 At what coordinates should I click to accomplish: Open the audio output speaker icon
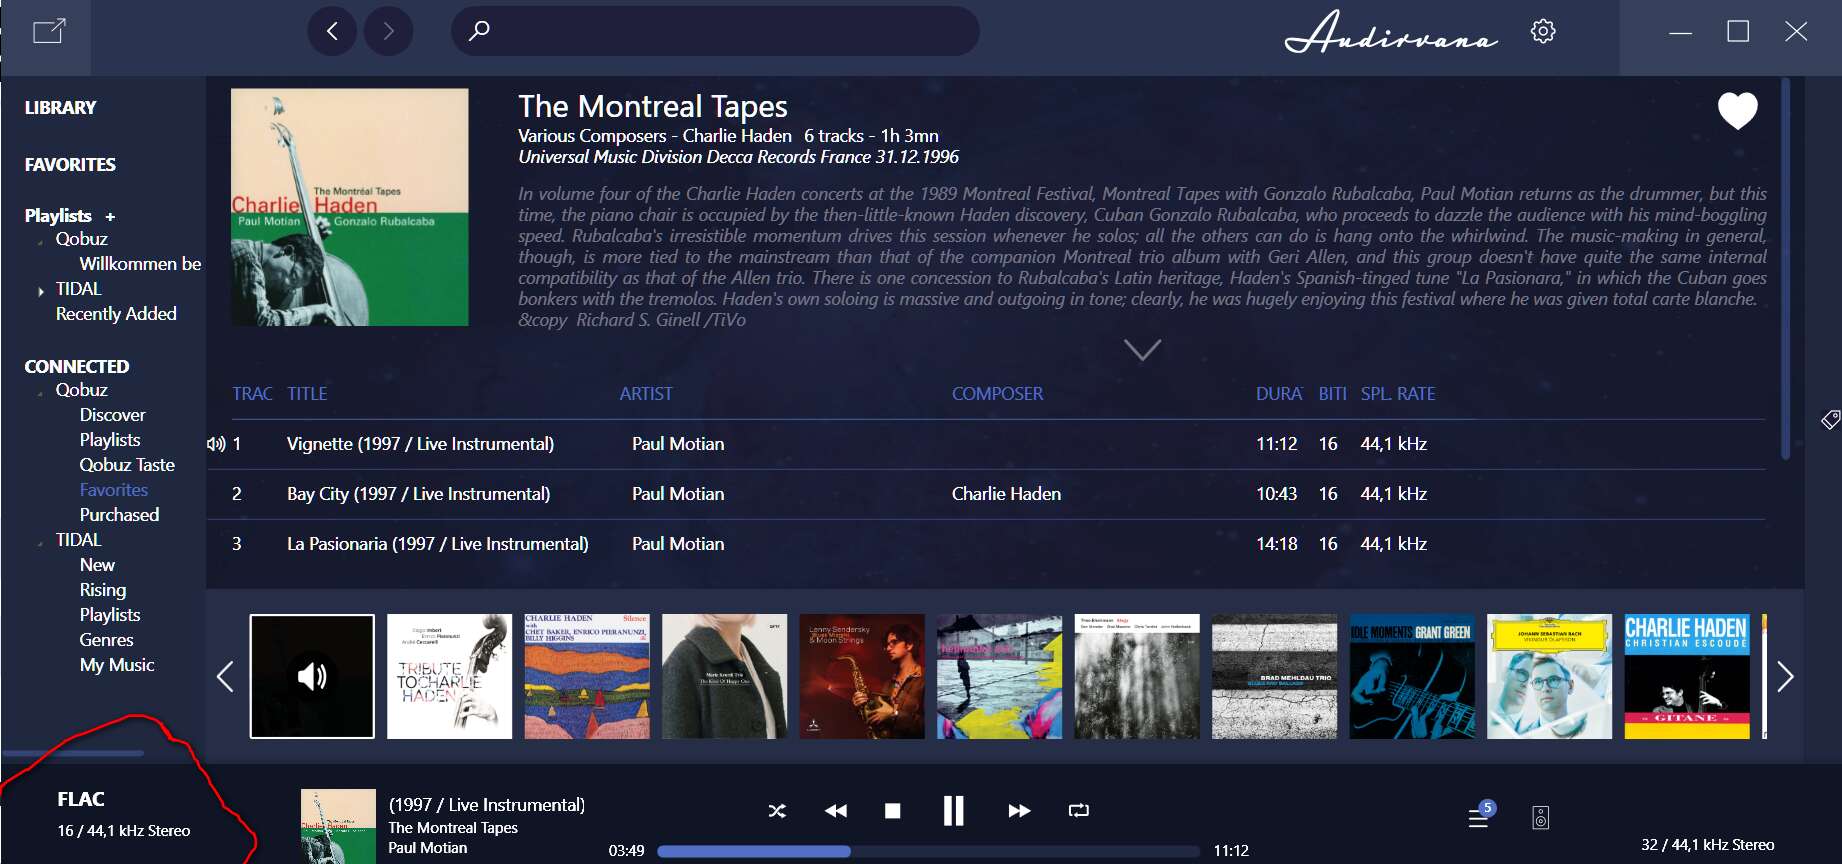pos(1541,818)
